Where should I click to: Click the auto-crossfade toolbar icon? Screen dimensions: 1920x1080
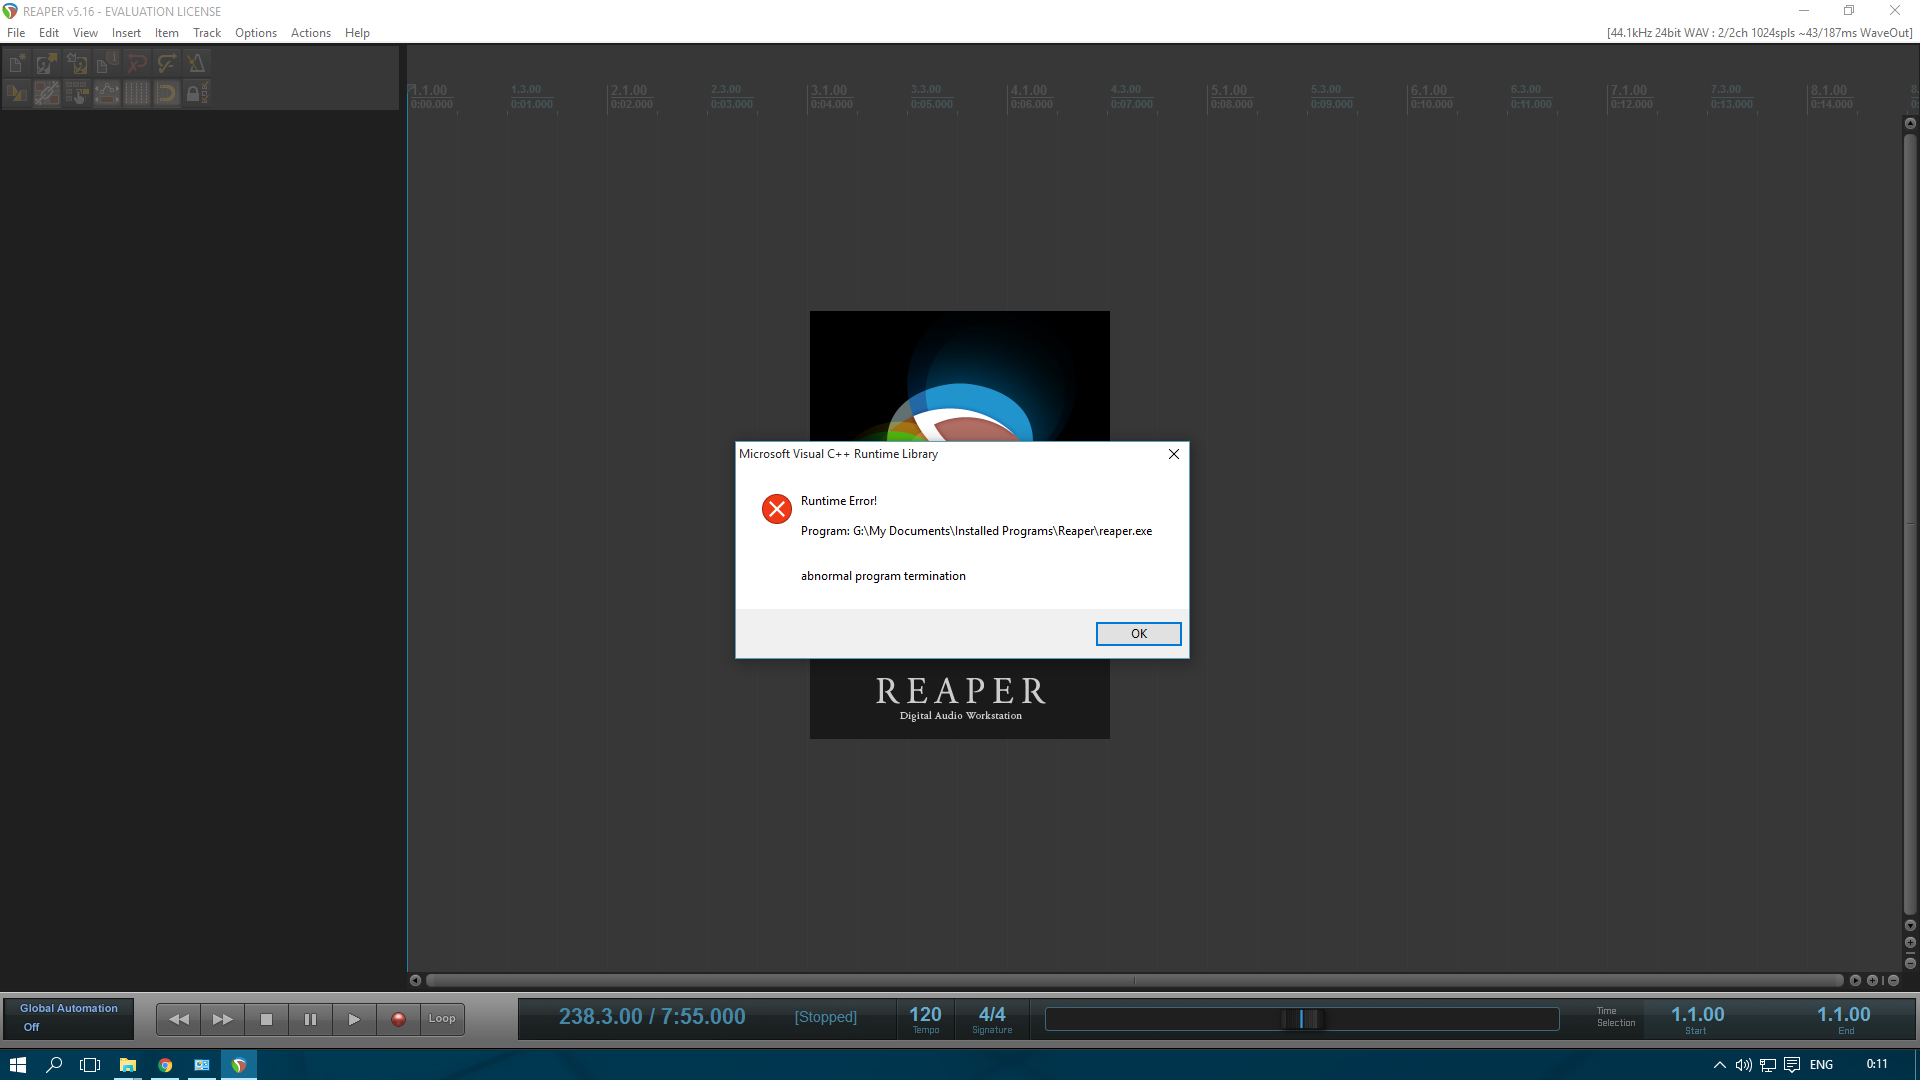pyautogui.click(x=17, y=94)
